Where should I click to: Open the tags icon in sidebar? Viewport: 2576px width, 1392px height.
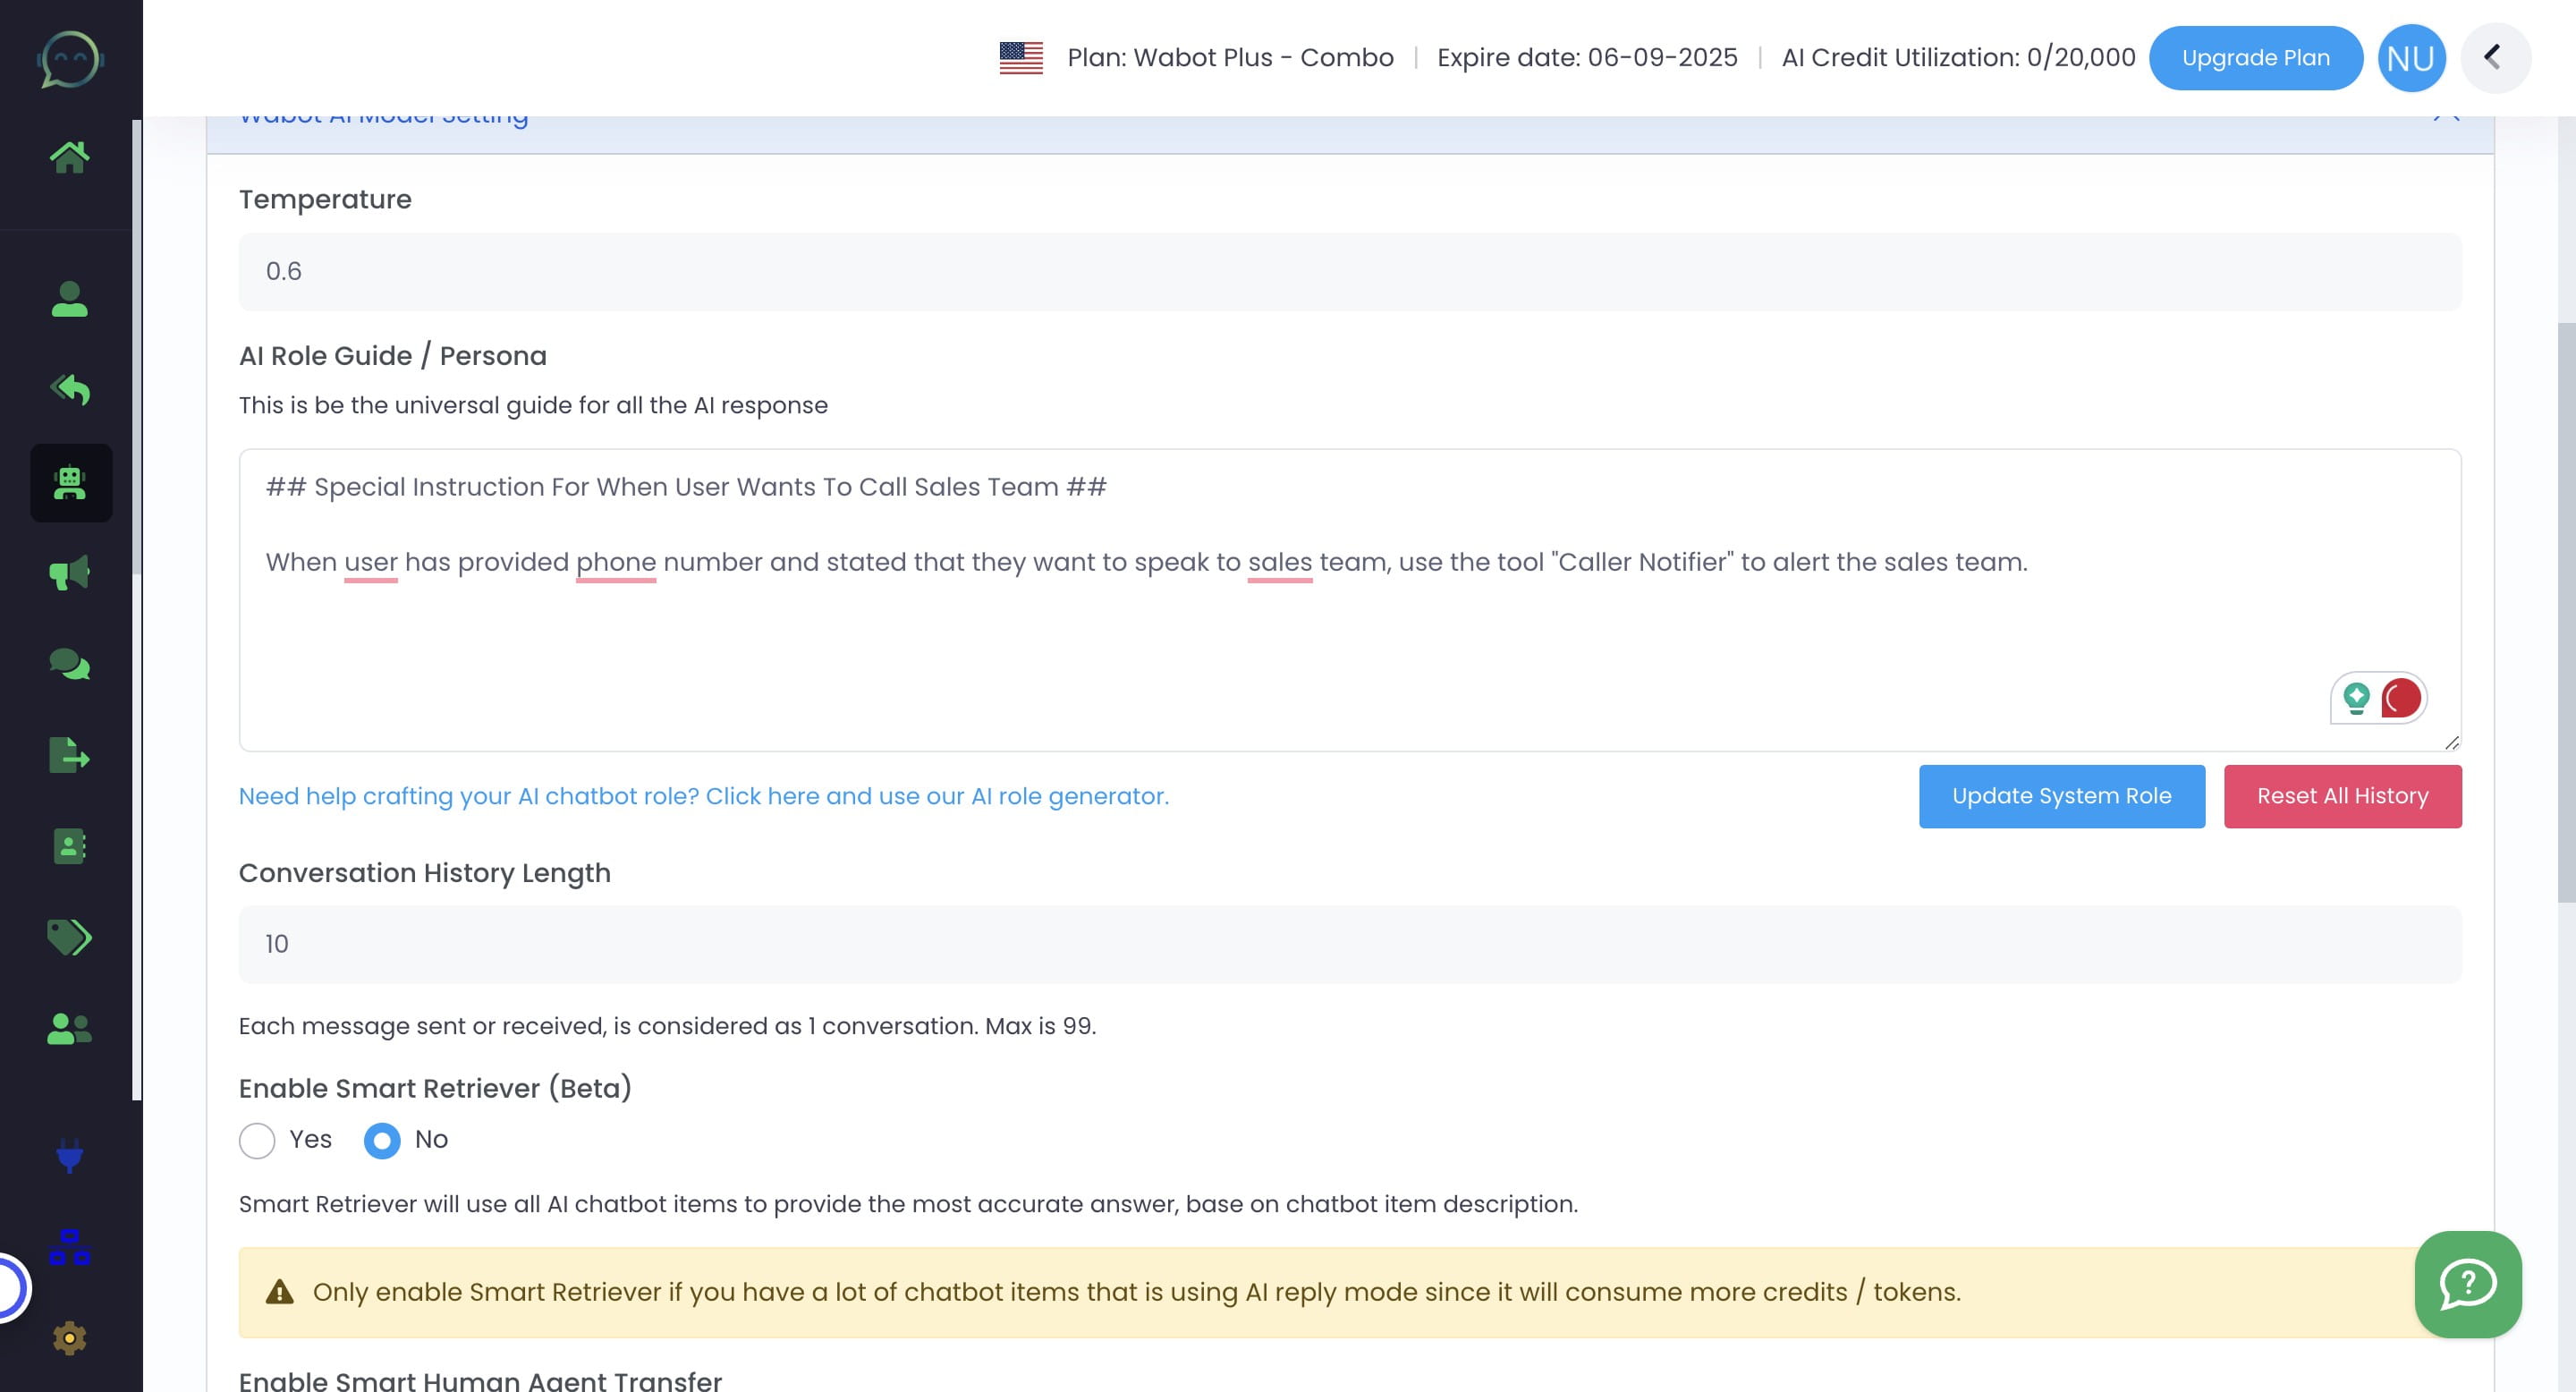(69, 938)
